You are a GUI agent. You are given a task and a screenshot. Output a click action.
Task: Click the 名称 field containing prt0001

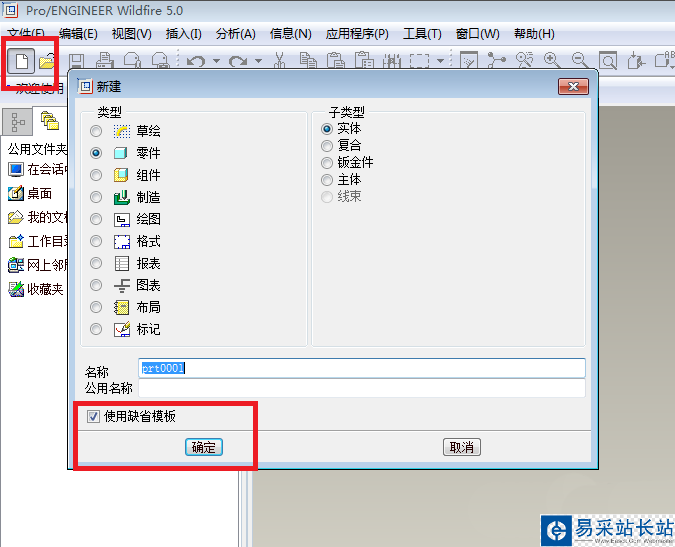pos(362,368)
